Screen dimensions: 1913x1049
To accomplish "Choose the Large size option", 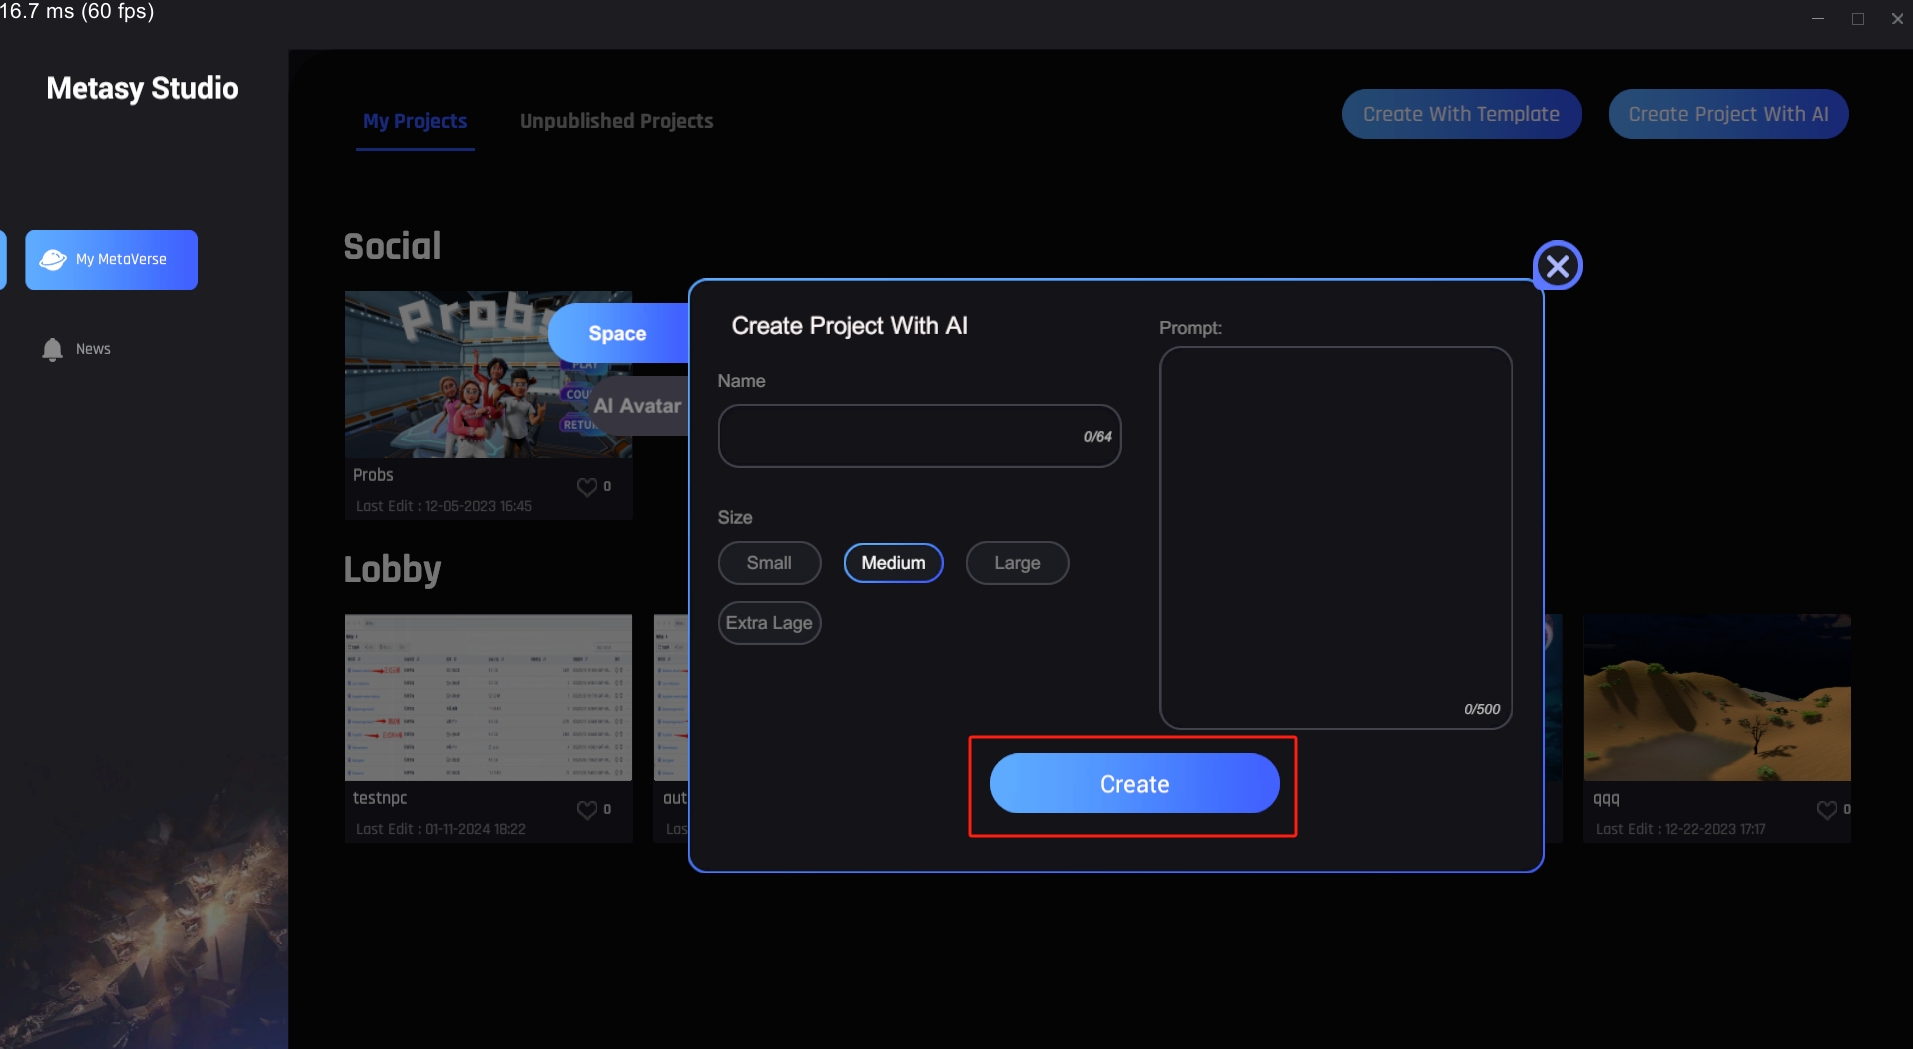I will click(1017, 563).
